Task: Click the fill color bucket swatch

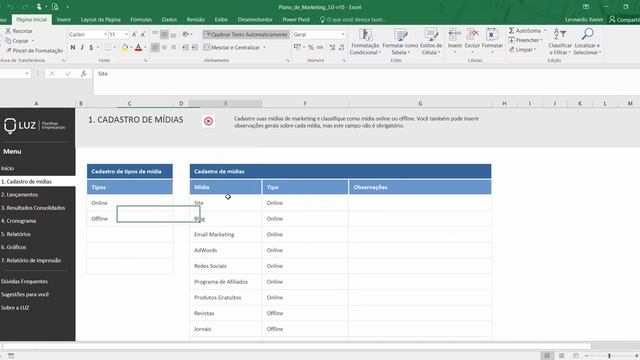Action: 124,47
